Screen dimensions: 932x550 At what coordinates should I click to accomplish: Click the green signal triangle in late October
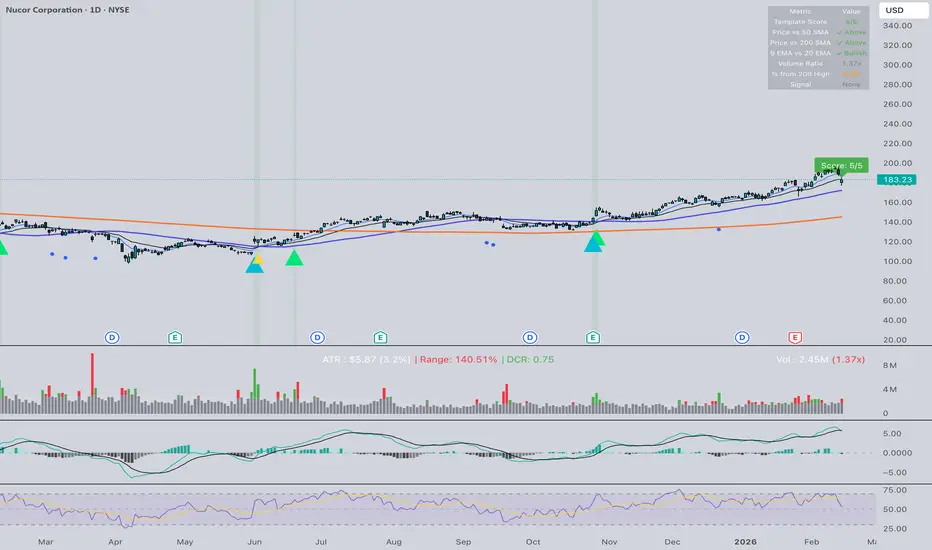(x=597, y=238)
